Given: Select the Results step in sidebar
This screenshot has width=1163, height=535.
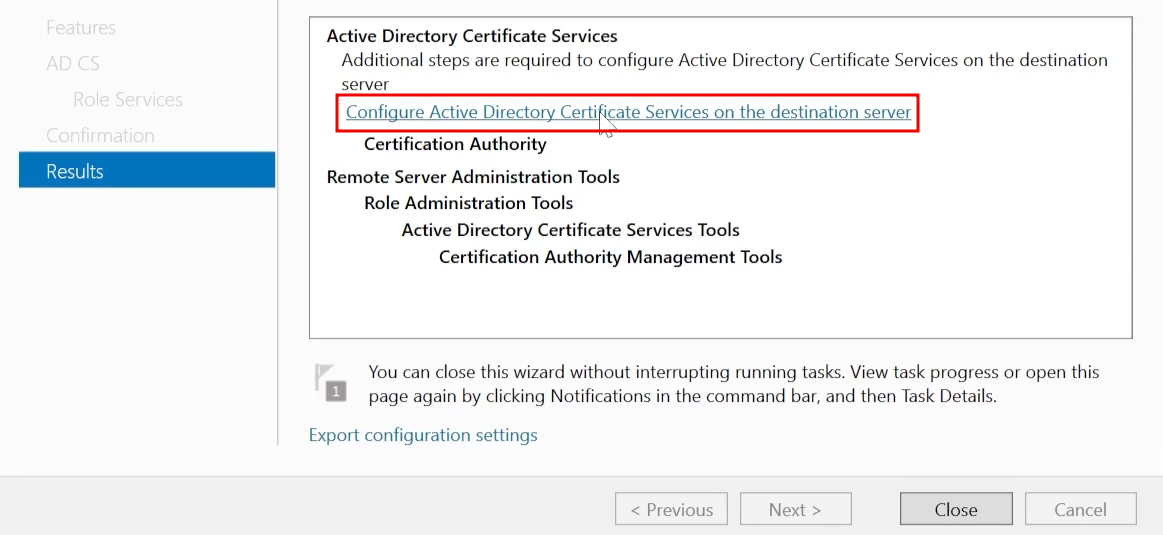Looking at the screenshot, I should point(147,171).
